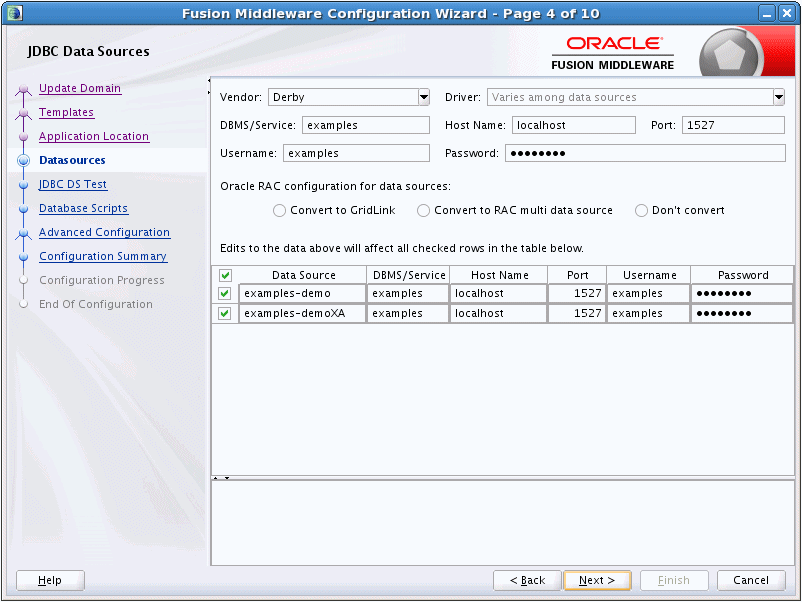Screen dimensions: 802x602
Task: Click the Username input field
Action: coord(357,153)
